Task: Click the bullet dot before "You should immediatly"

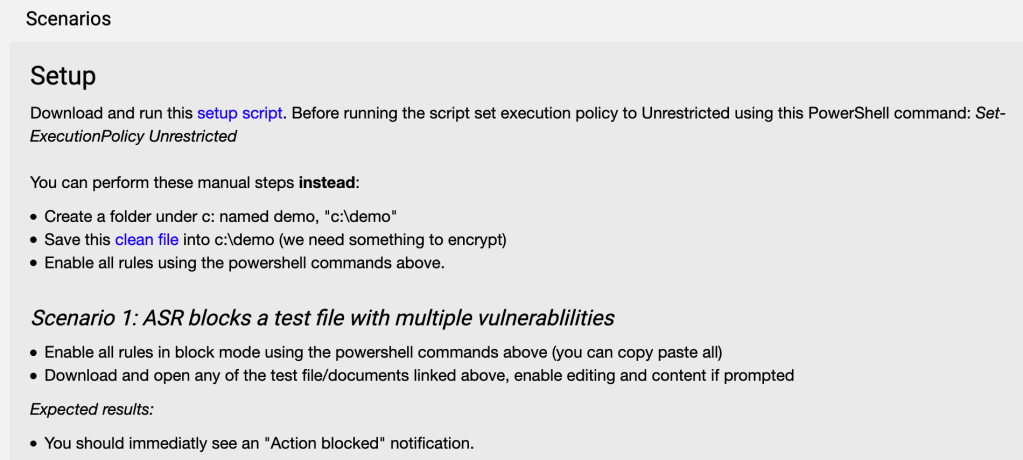Action: pos(34,442)
